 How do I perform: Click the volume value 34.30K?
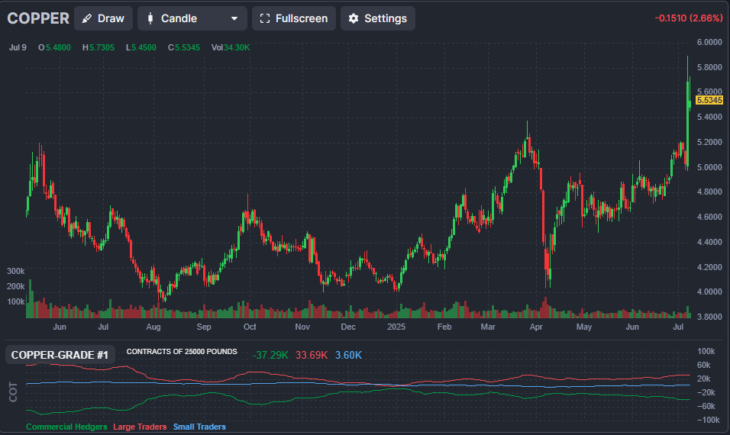click(237, 48)
